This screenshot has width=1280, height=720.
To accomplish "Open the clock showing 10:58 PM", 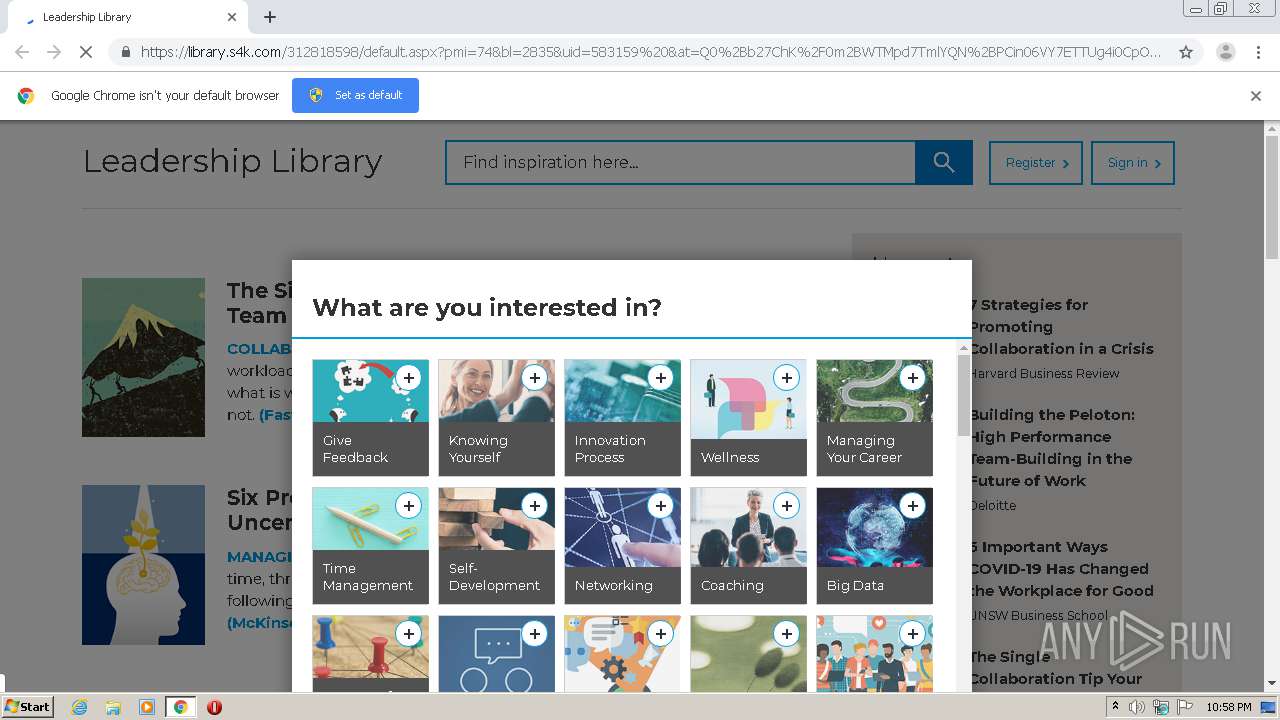I will (1228, 707).
